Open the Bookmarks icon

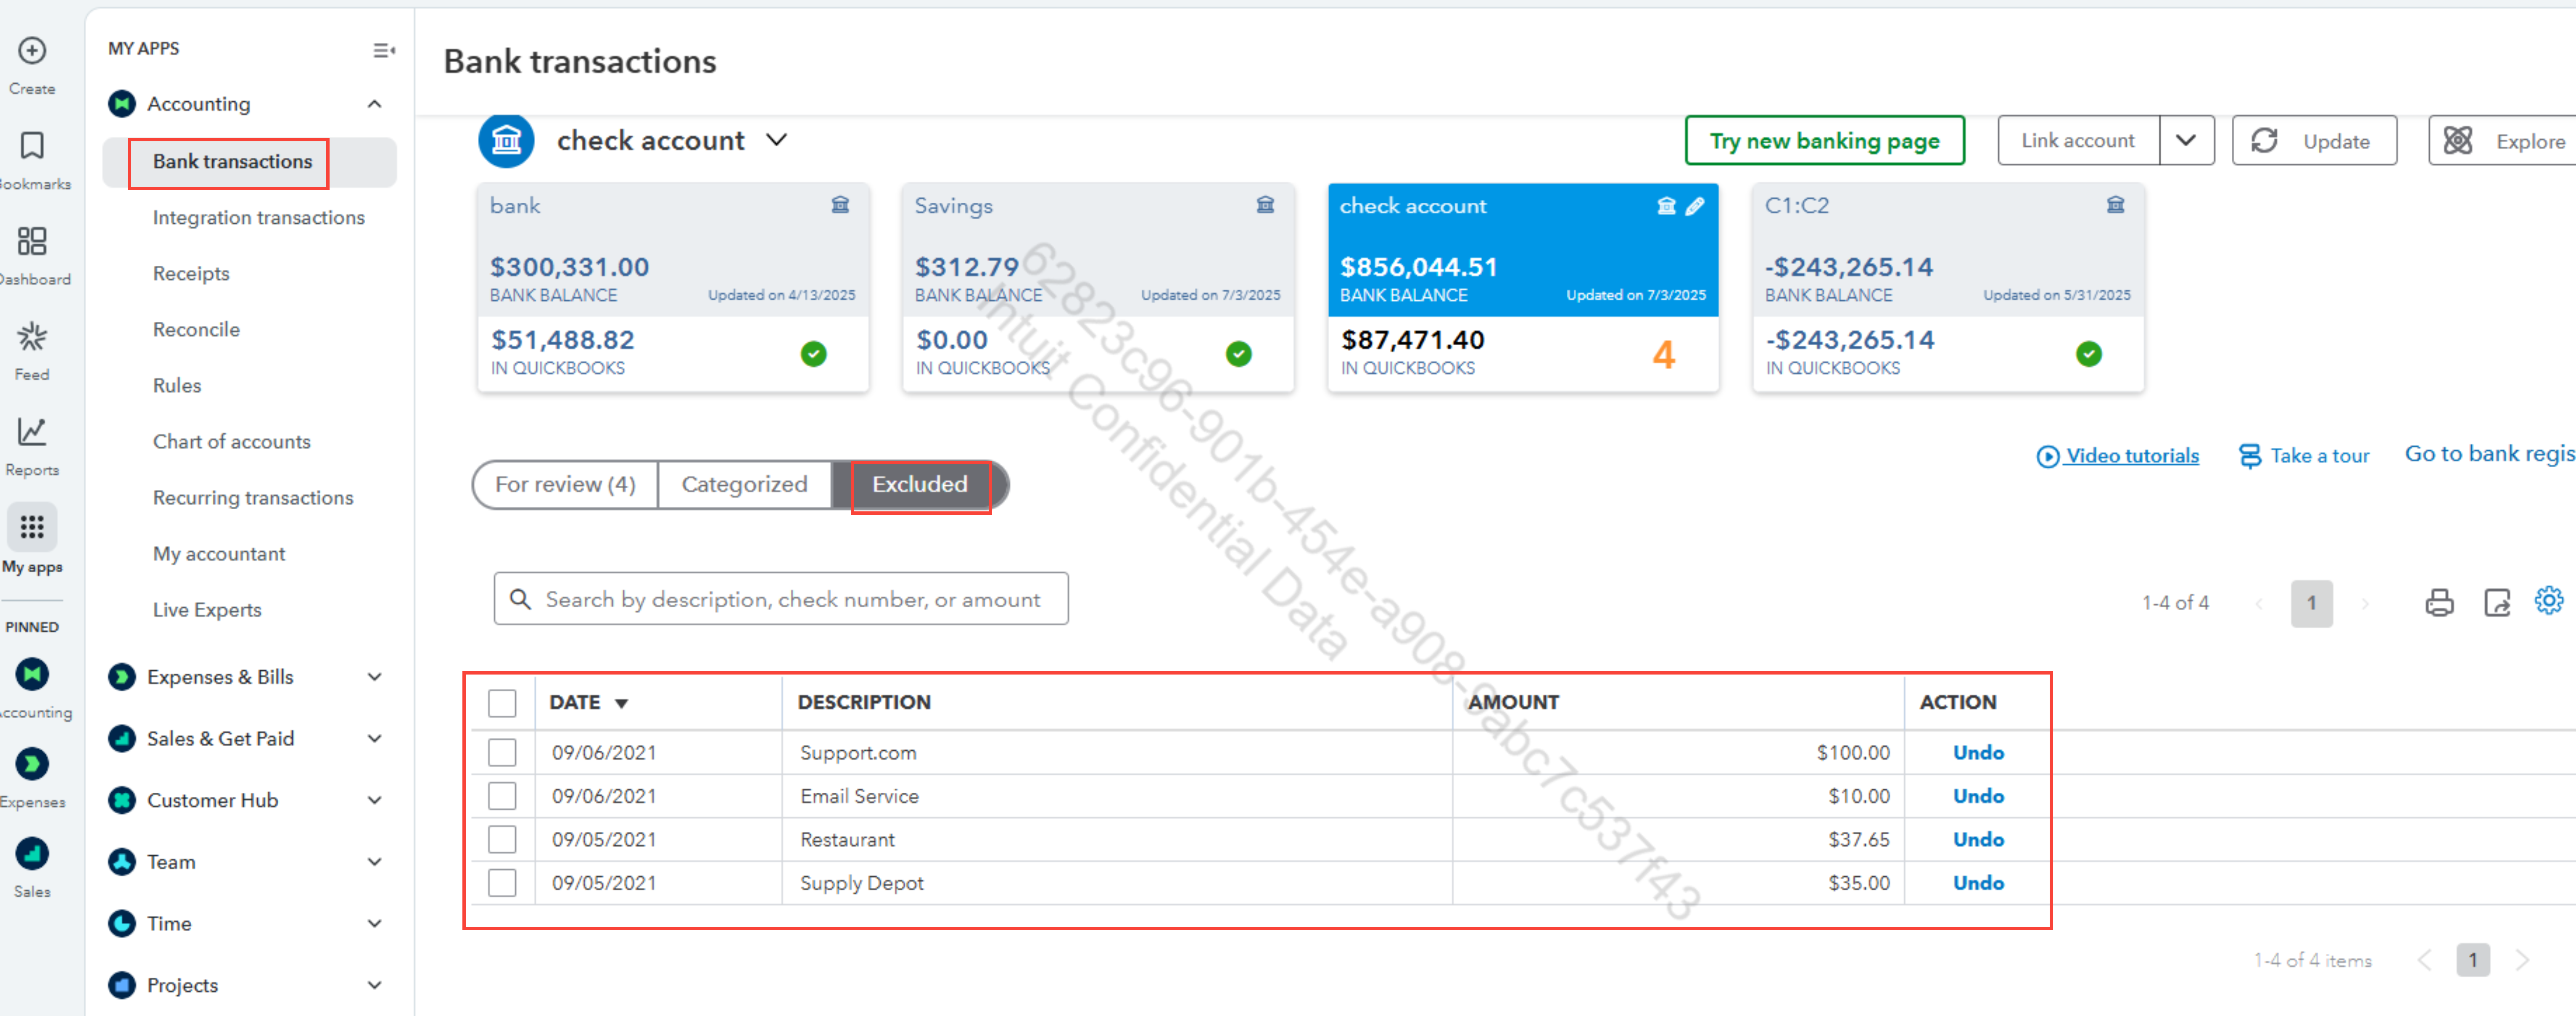[32, 146]
